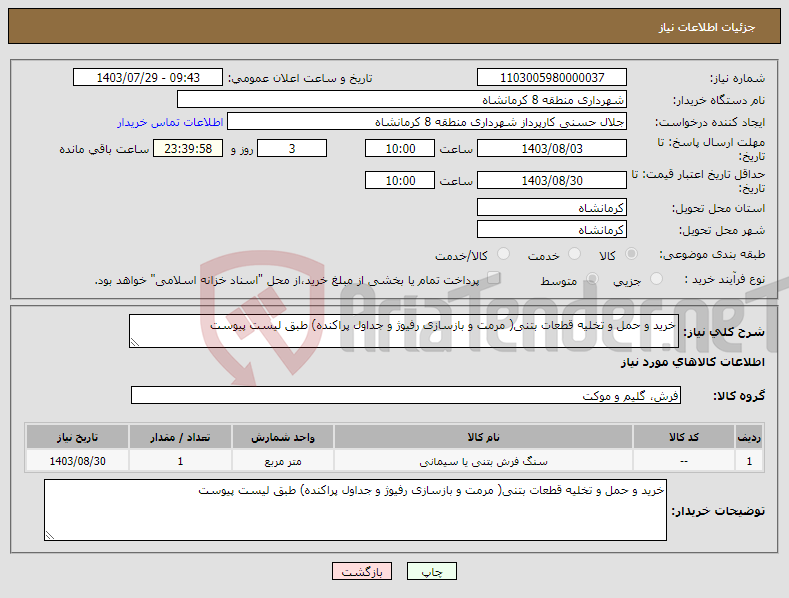This screenshot has height=598, width=789.
Task: Click the گروه کالا field فرش، گلیم و موکت
Action: pos(406,396)
